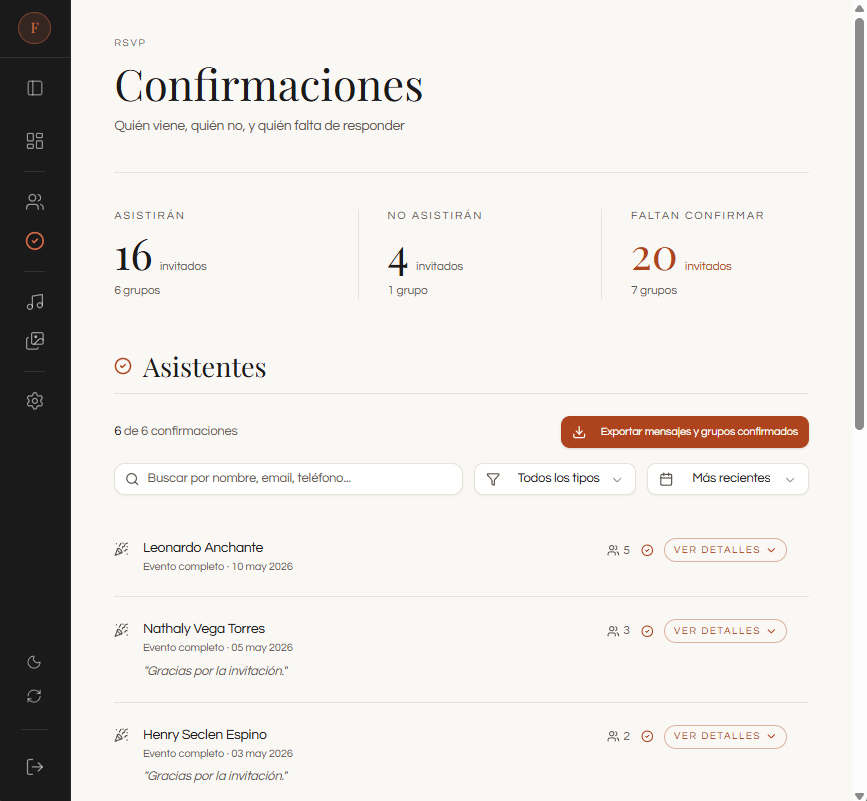Click the magnifier icon in search box
Image resolution: width=867 pixels, height=801 pixels.
[132, 479]
